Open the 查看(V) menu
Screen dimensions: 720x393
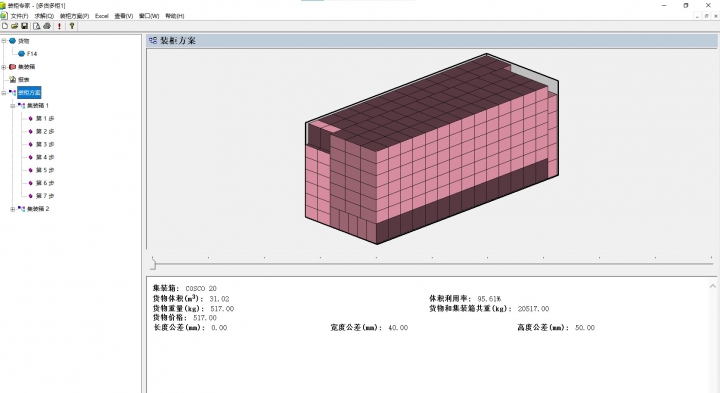pyautogui.click(x=124, y=16)
